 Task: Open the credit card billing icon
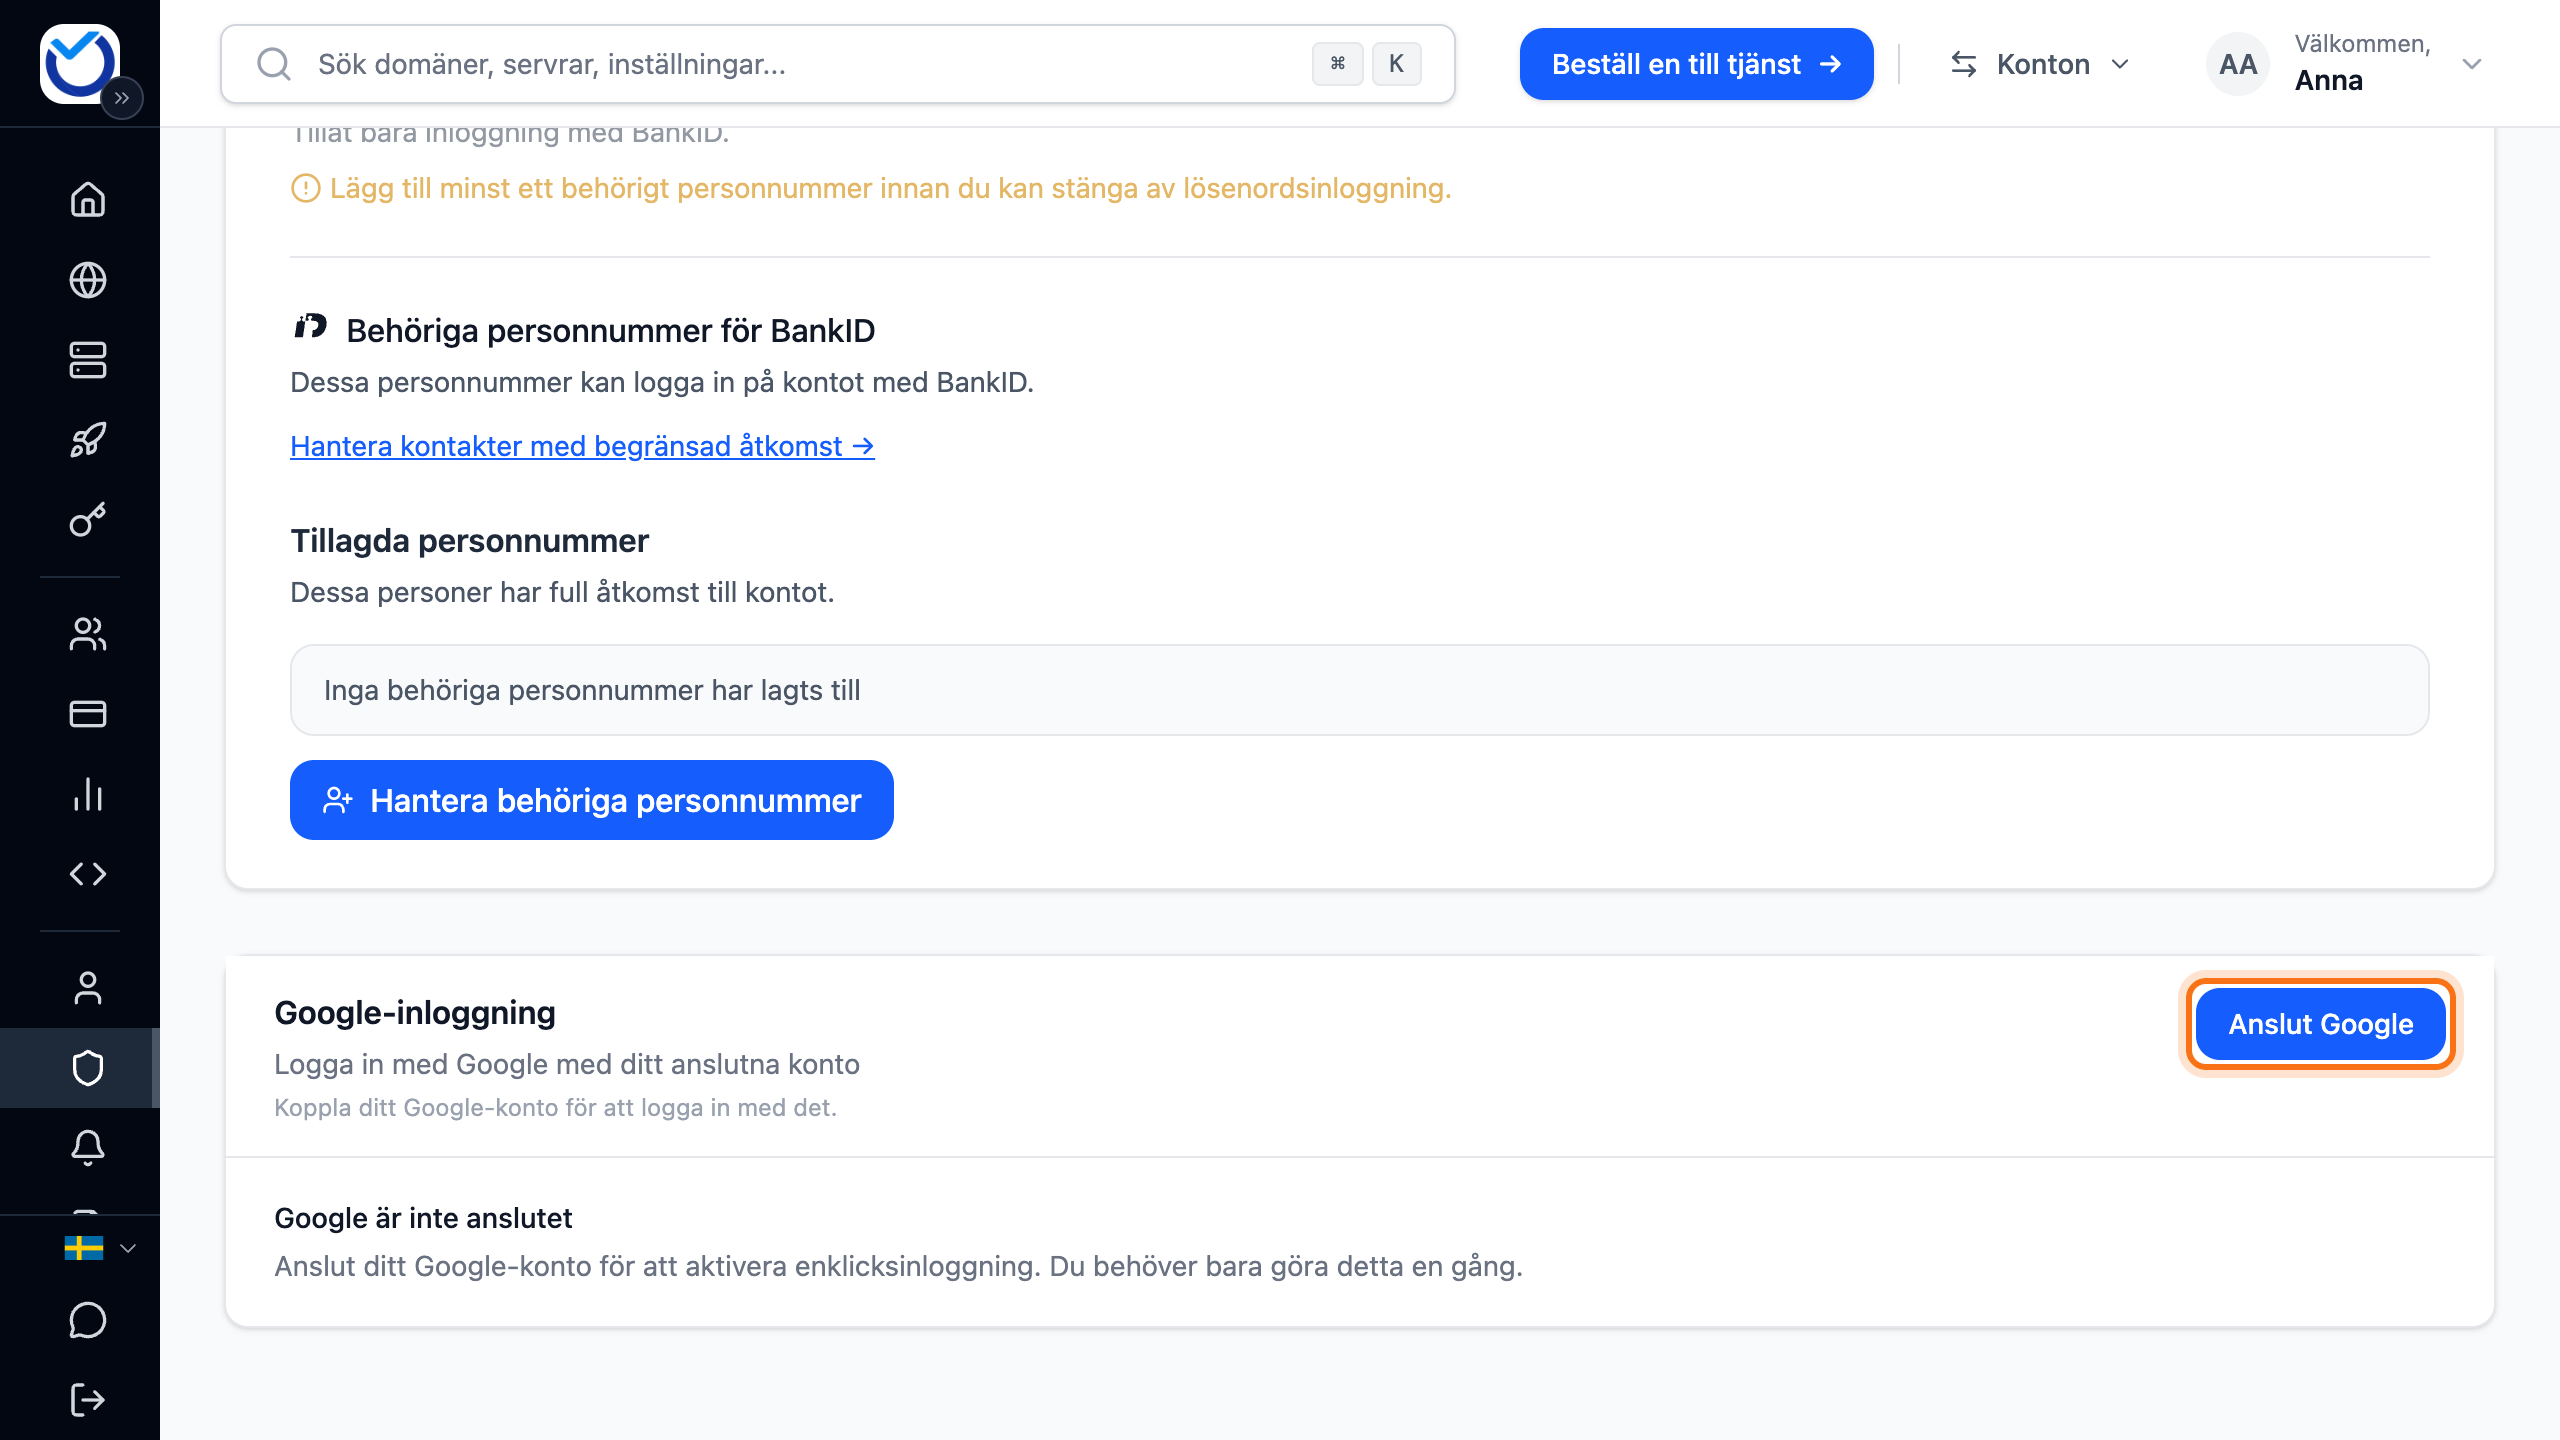(x=88, y=714)
